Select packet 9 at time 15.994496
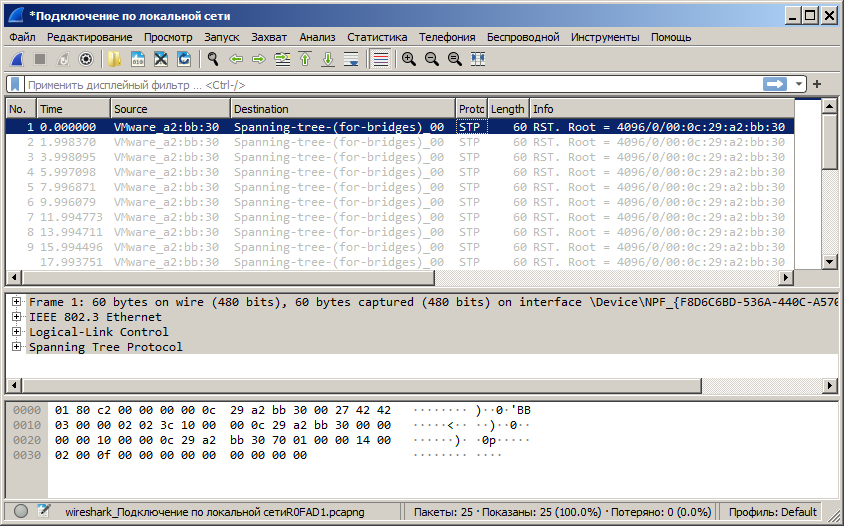Viewport: 844px width, 526px height. pyautogui.click(x=400, y=247)
